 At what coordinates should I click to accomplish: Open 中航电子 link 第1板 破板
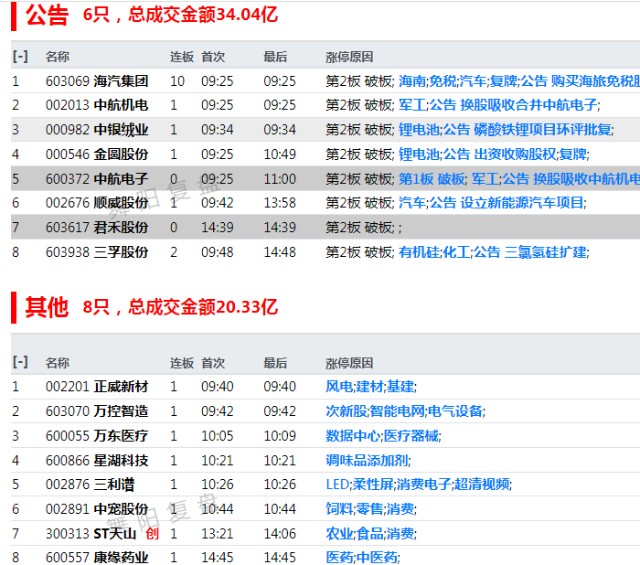432,178
